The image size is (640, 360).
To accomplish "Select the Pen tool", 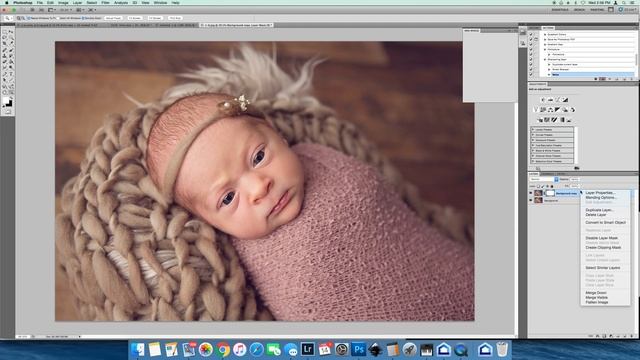I will pos(4,74).
